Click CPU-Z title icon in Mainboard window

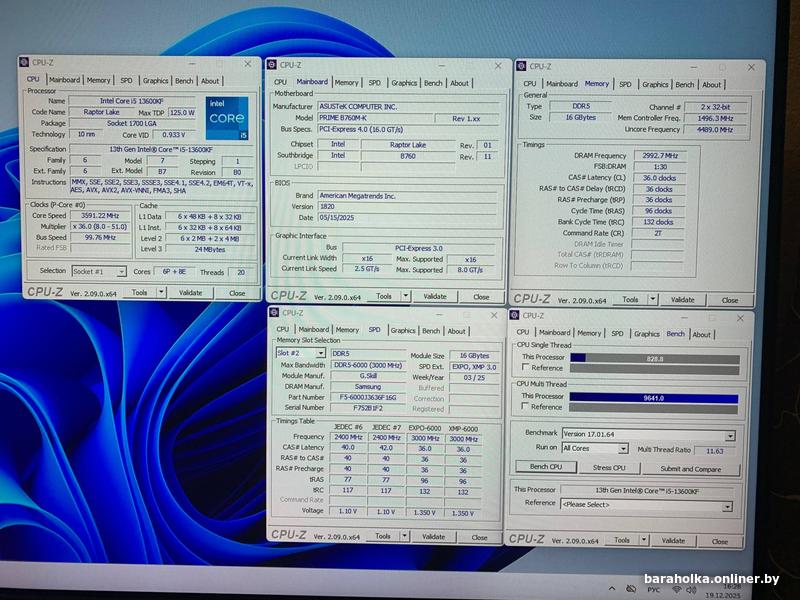point(273,64)
